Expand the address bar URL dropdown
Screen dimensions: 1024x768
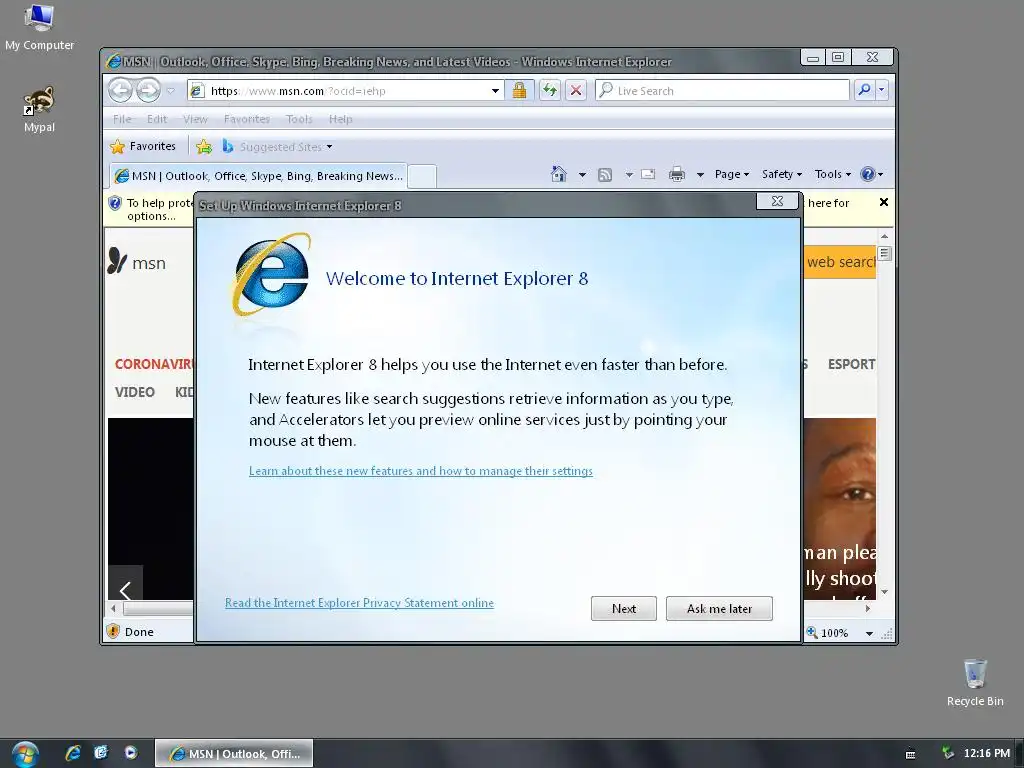click(495, 91)
